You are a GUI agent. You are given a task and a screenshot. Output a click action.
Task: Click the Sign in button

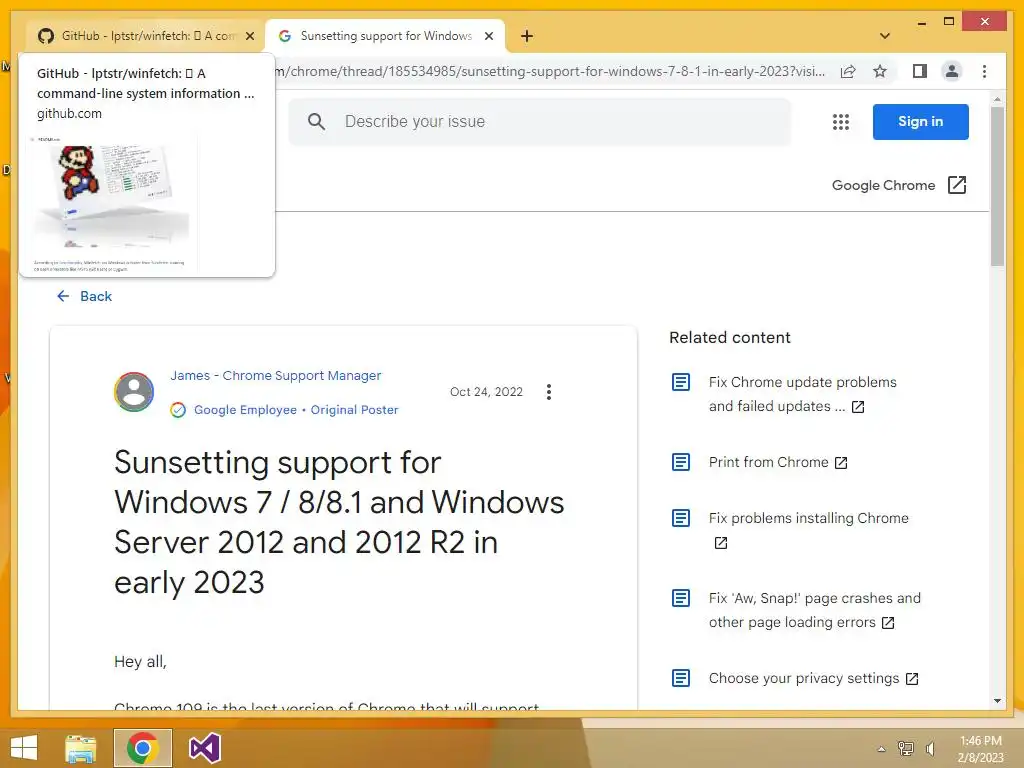coord(920,121)
